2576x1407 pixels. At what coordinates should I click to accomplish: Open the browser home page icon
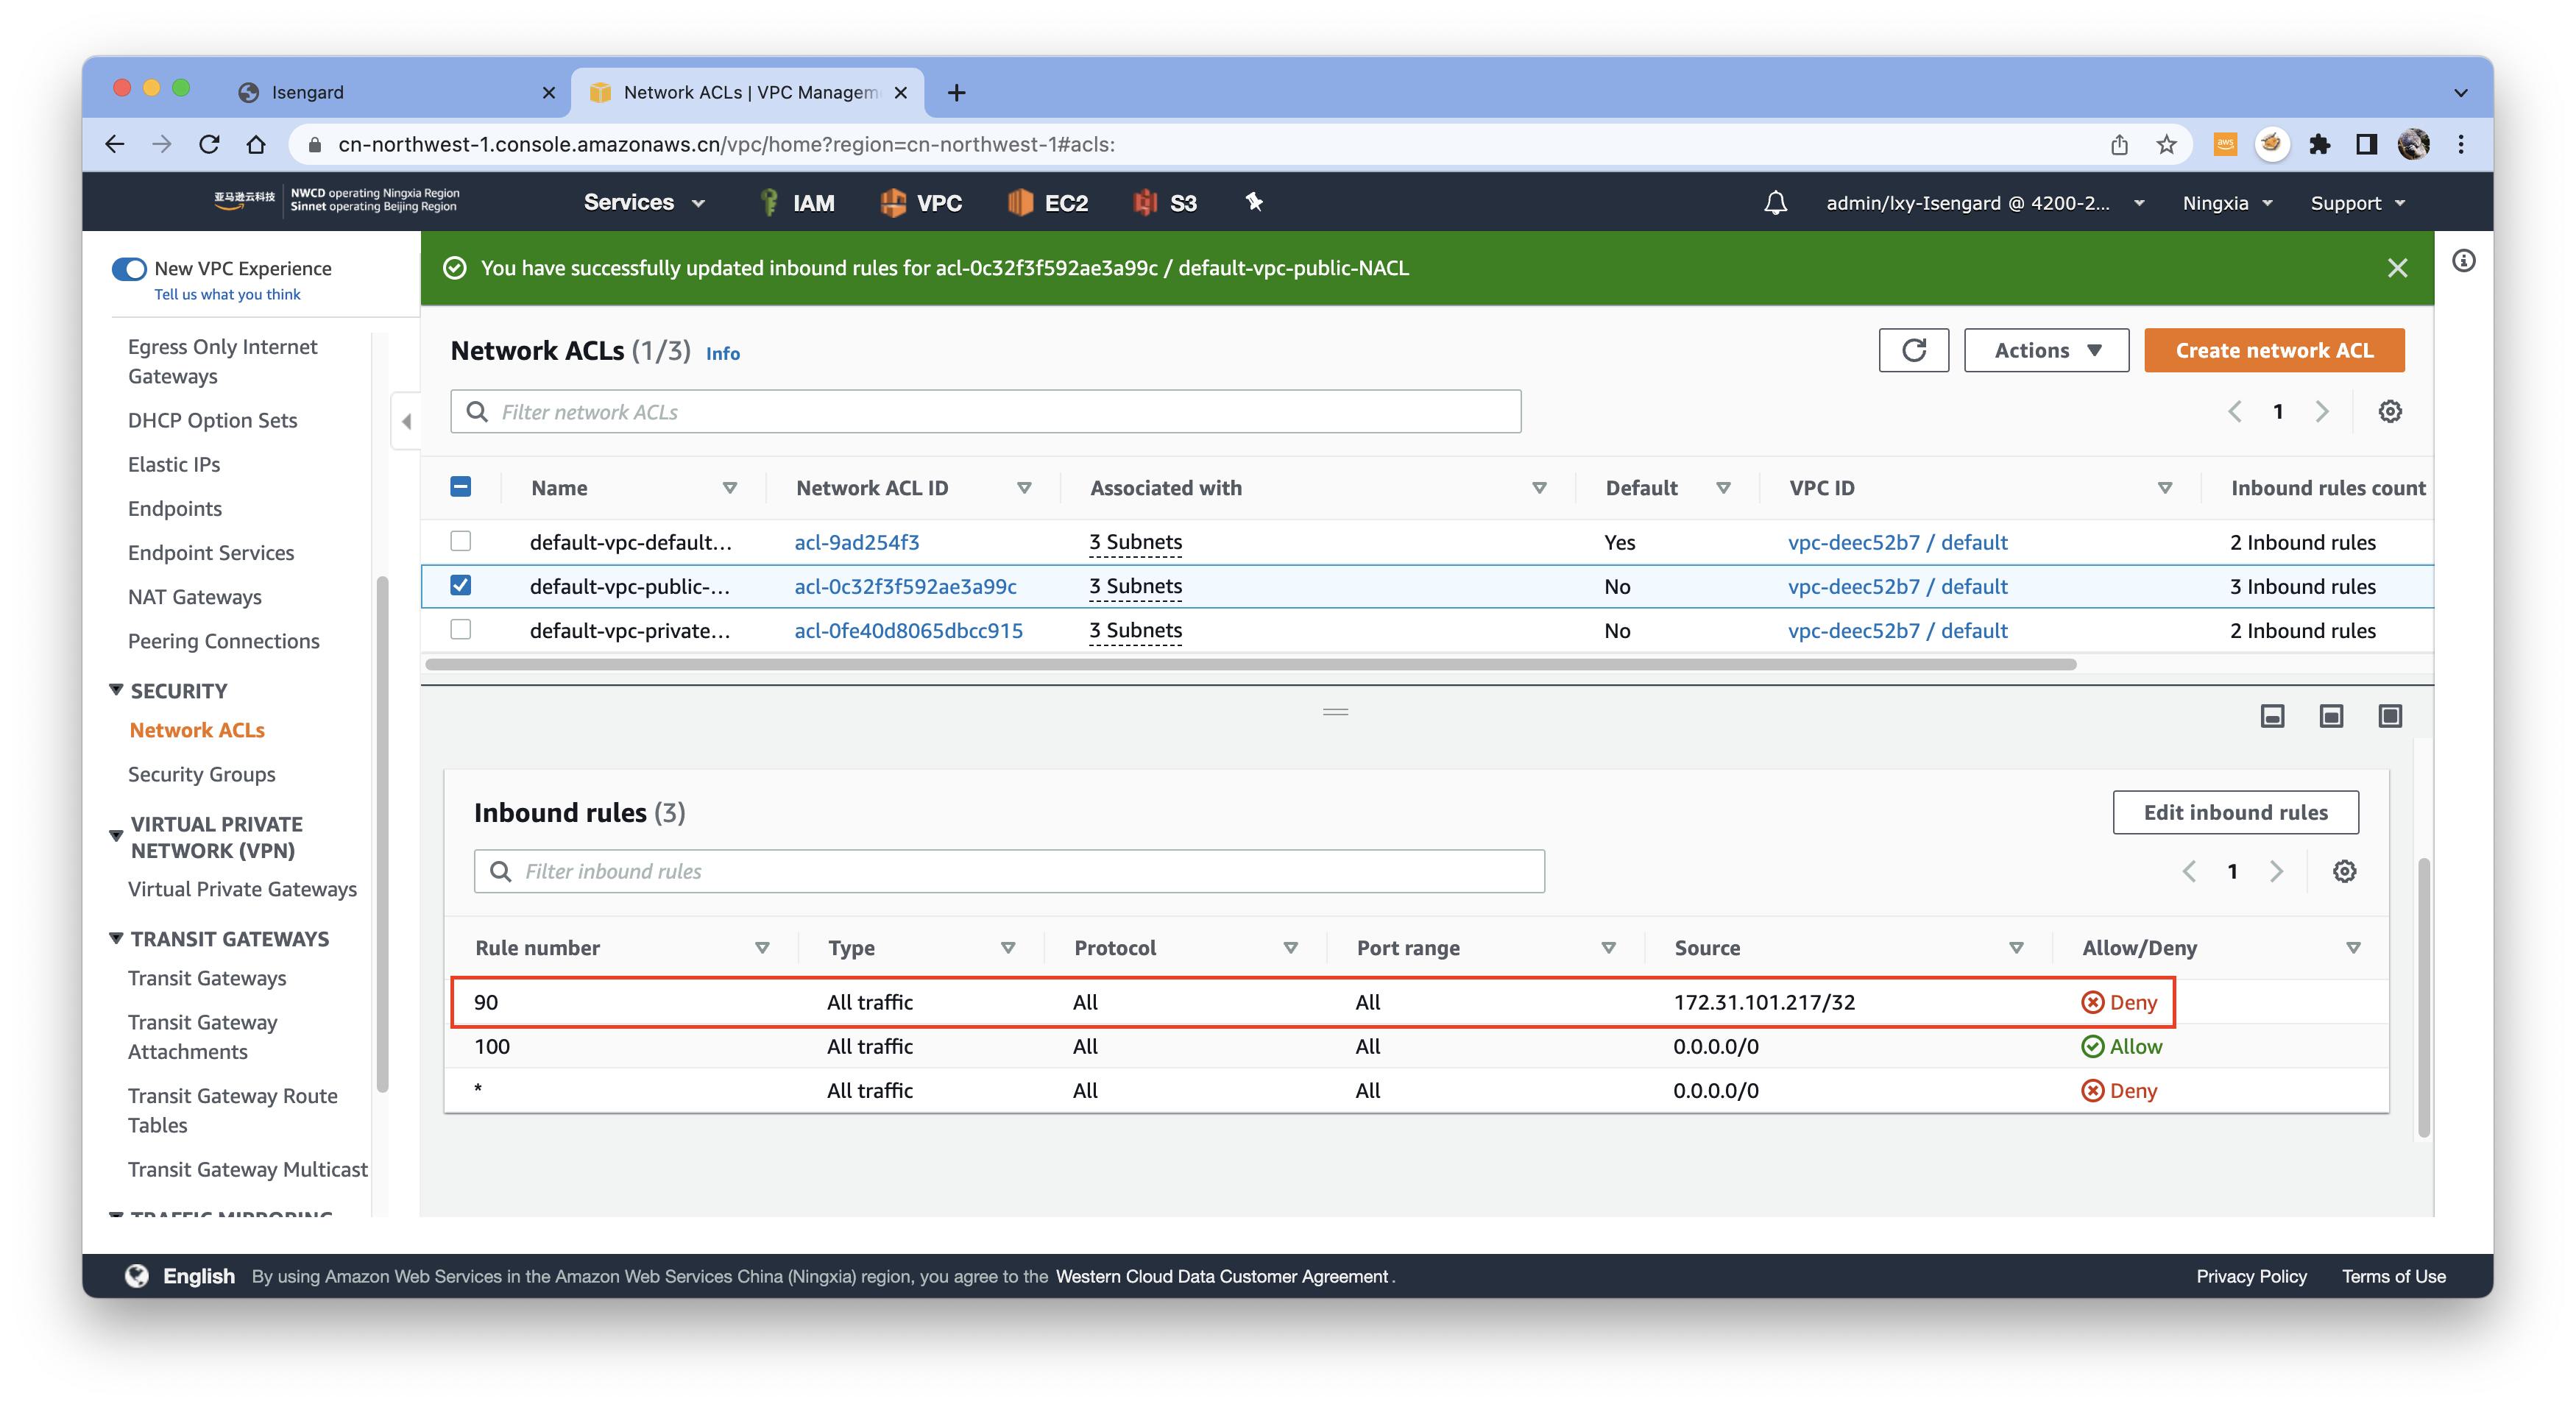pos(256,144)
